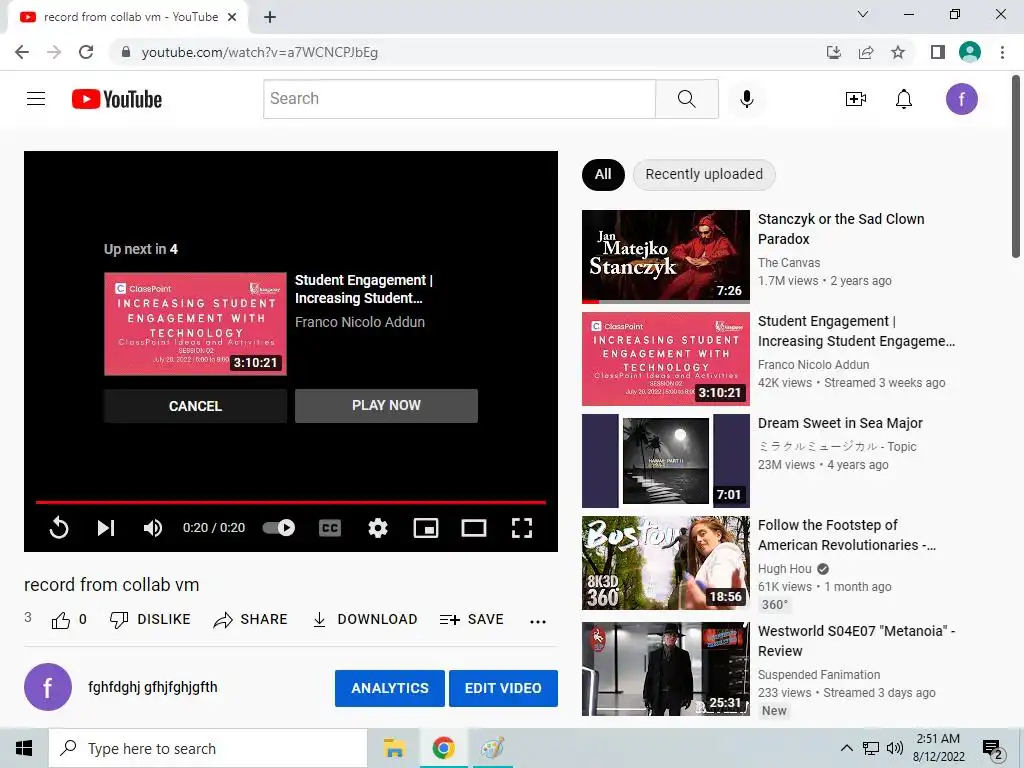Open account avatar menu in header
Image resolution: width=1024 pixels, height=768 pixels.
pyautogui.click(x=961, y=99)
